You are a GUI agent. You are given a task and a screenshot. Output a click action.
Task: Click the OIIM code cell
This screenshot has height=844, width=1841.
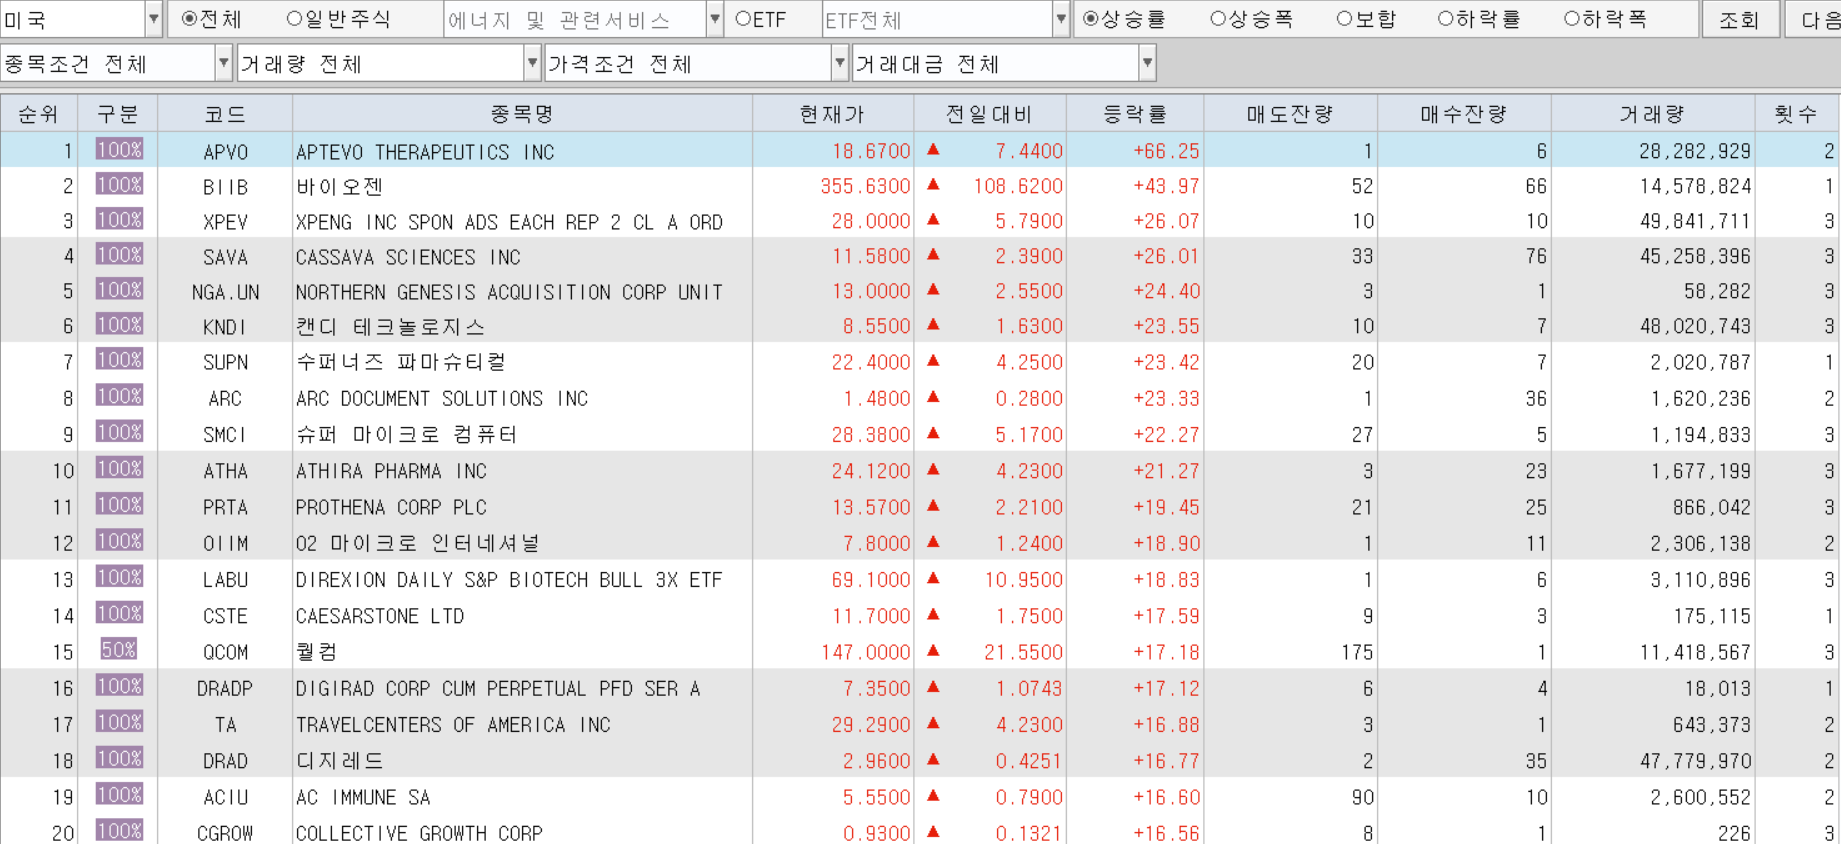[x=225, y=544]
